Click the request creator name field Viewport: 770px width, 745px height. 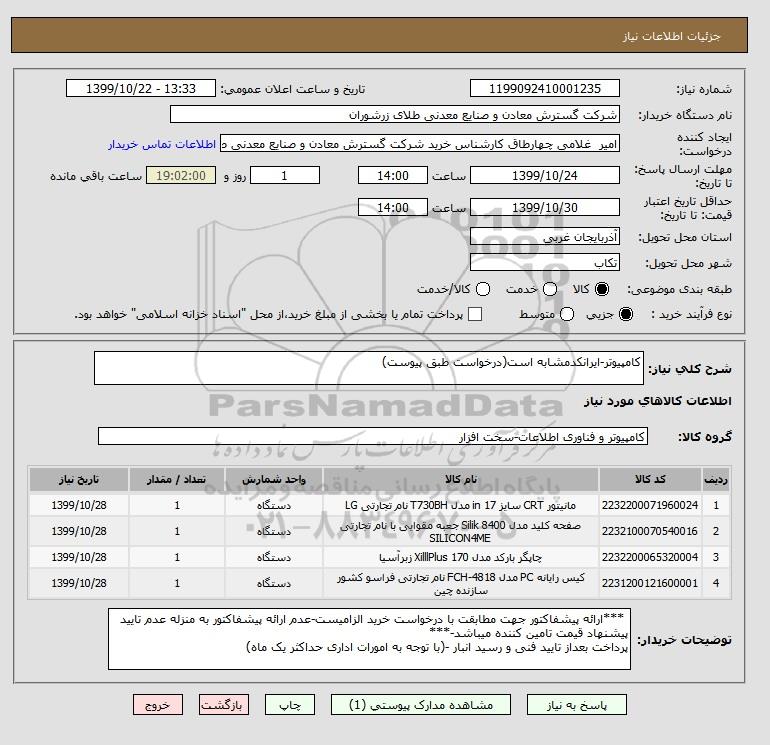pos(420,143)
